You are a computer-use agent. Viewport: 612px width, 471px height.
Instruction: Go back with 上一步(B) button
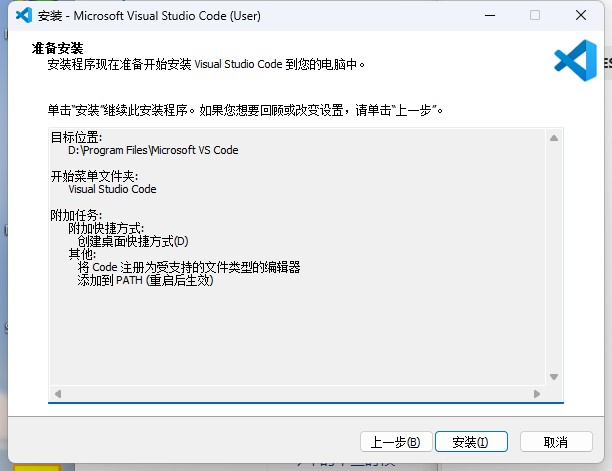pyautogui.click(x=396, y=442)
